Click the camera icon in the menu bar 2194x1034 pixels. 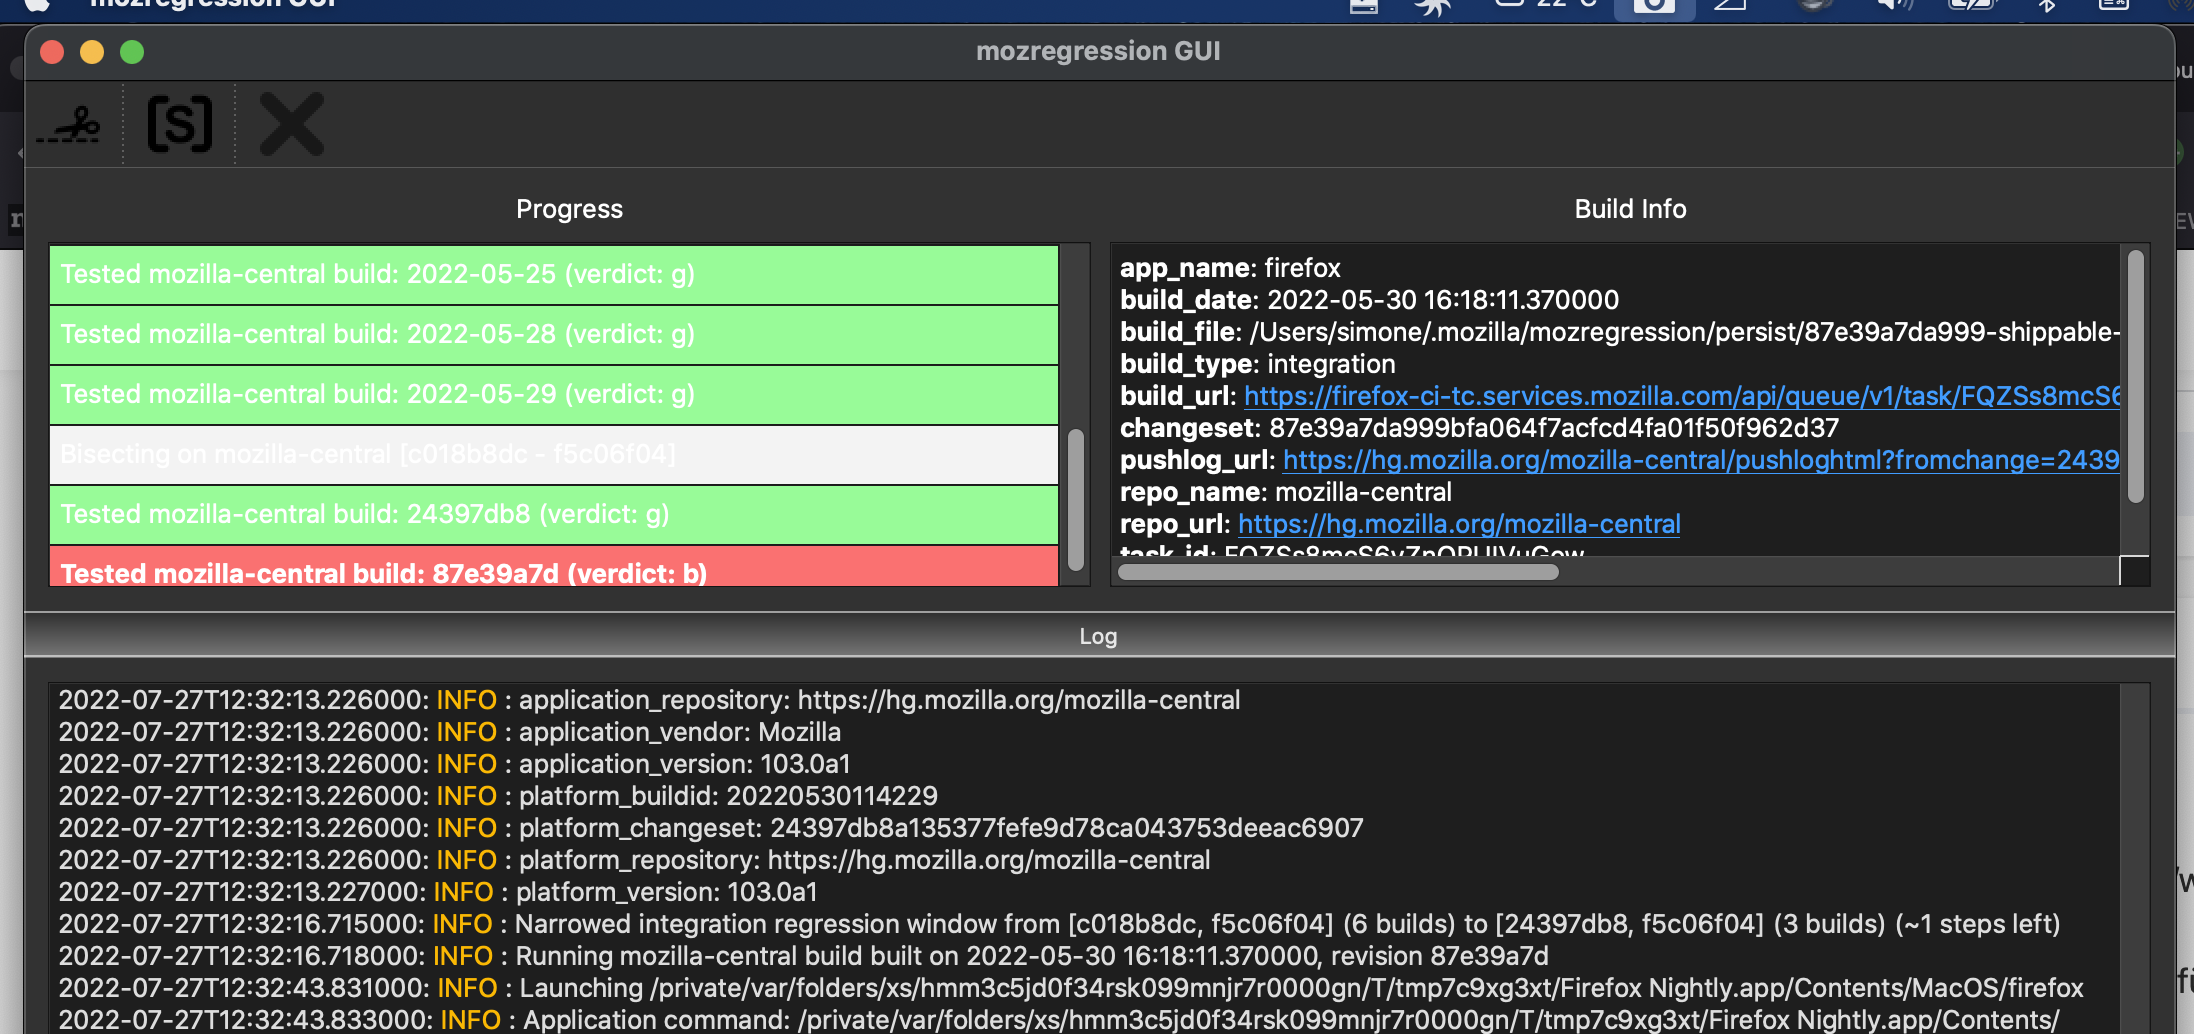1654,6
